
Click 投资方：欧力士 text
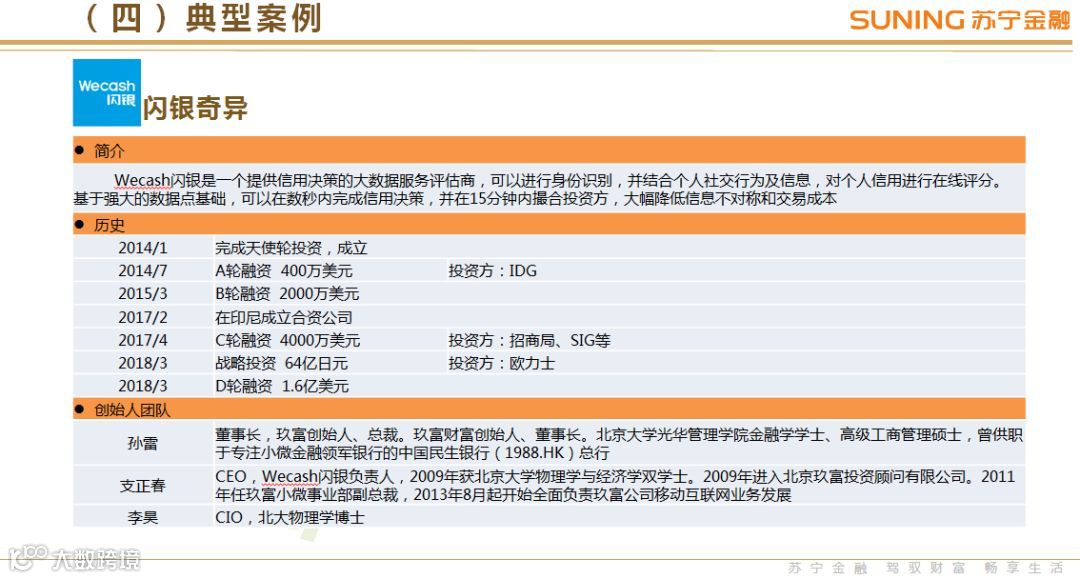pos(501,363)
